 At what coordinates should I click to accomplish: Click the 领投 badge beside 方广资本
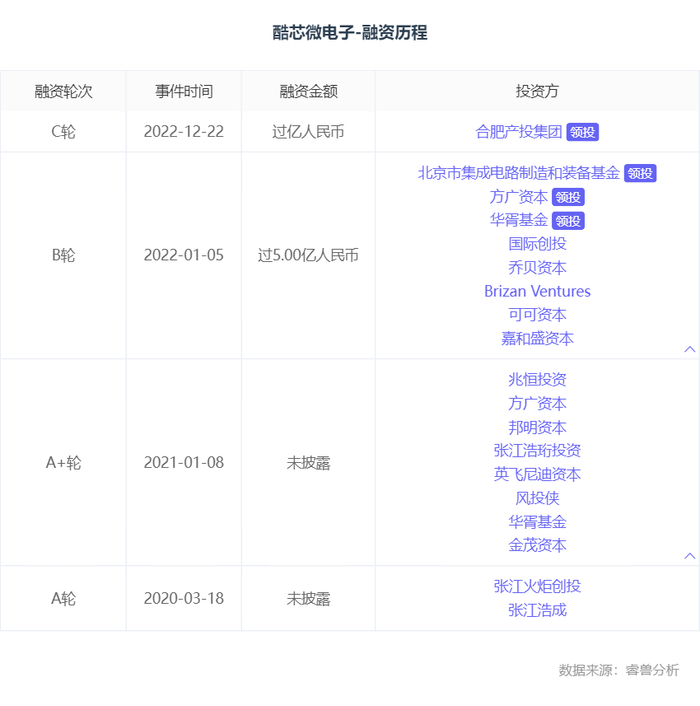coord(568,197)
